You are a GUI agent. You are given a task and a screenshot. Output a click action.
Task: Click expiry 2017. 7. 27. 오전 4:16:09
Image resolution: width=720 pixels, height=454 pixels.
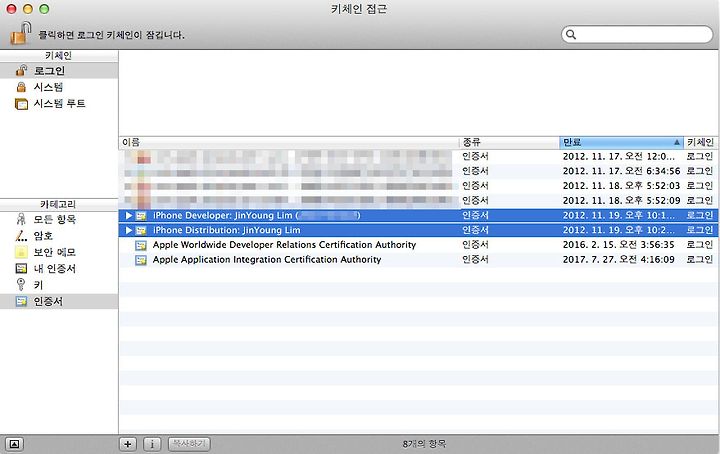click(x=619, y=259)
